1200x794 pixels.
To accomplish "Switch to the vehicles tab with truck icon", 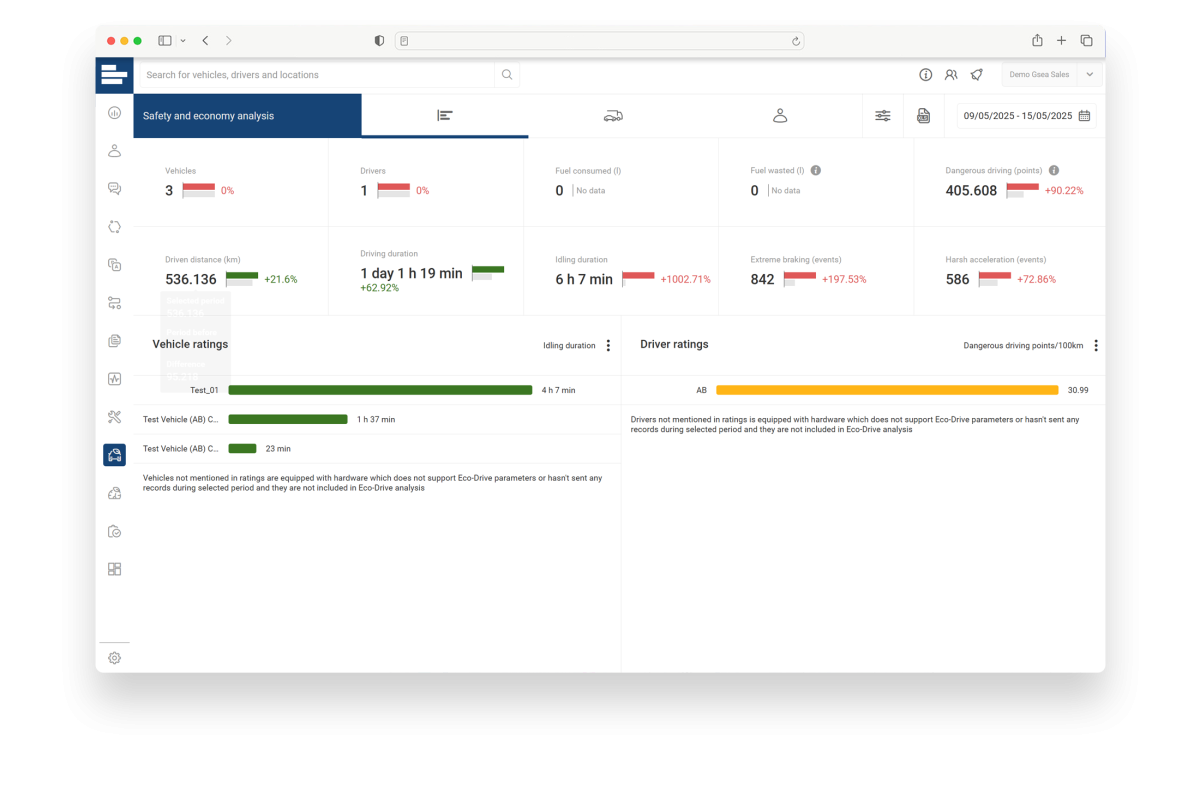I will point(612,116).
